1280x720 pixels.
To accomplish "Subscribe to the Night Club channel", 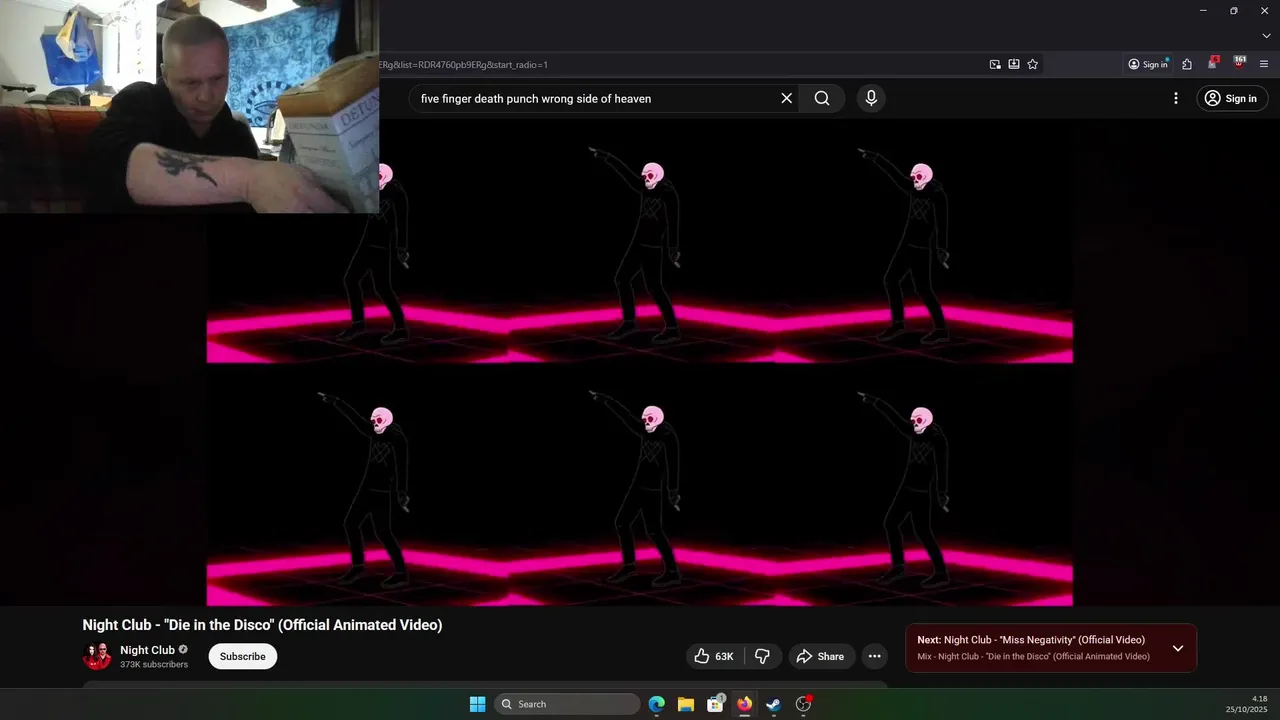I will 243,656.
